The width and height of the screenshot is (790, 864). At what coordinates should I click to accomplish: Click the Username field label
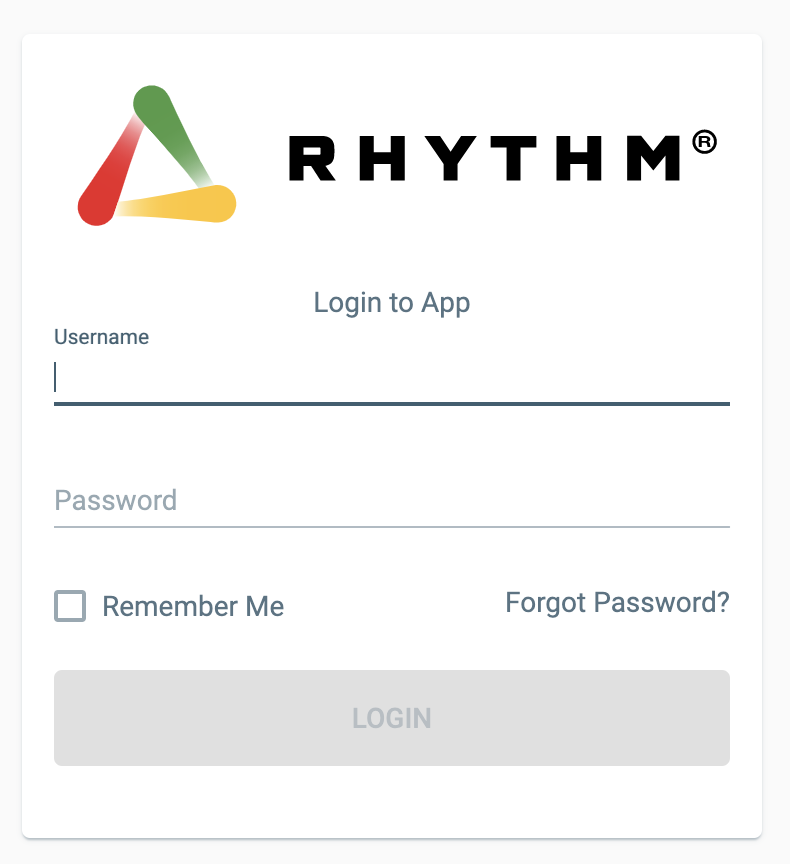pos(101,337)
